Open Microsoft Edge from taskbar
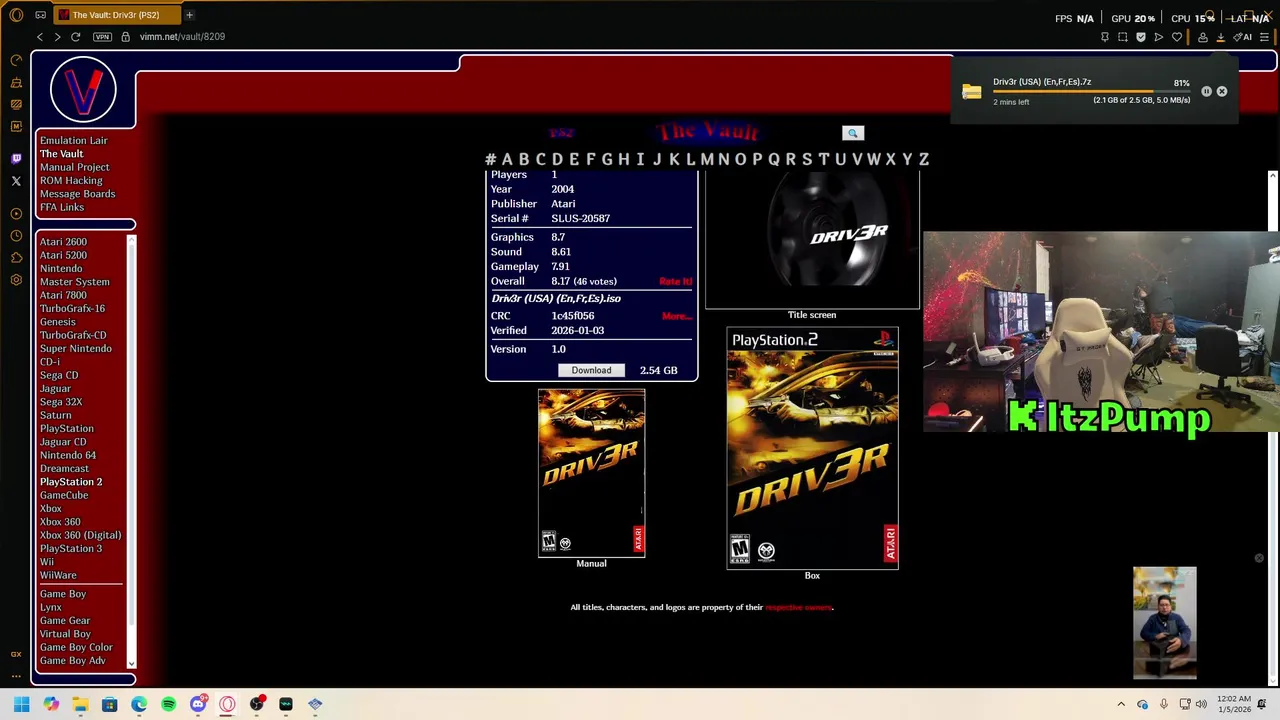The image size is (1280, 720). click(x=139, y=704)
